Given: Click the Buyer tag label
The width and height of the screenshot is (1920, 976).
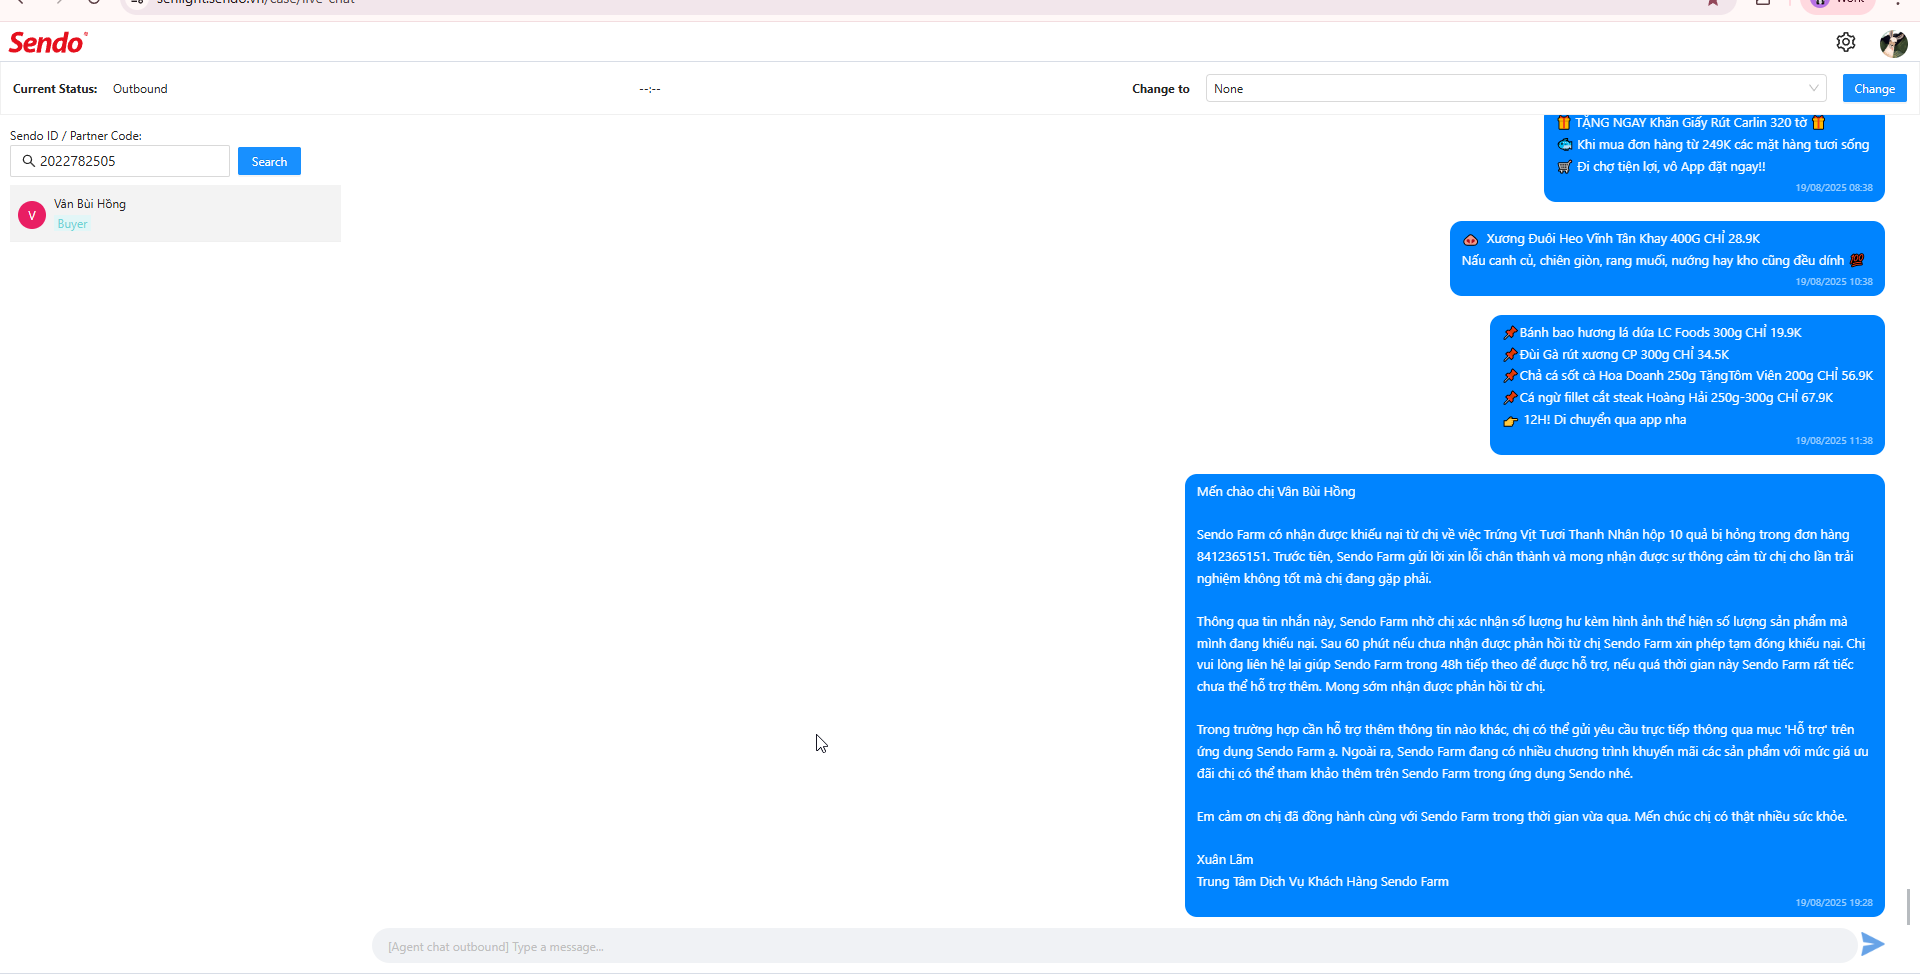Looking at the screenshot, I should tap(72, 224).
